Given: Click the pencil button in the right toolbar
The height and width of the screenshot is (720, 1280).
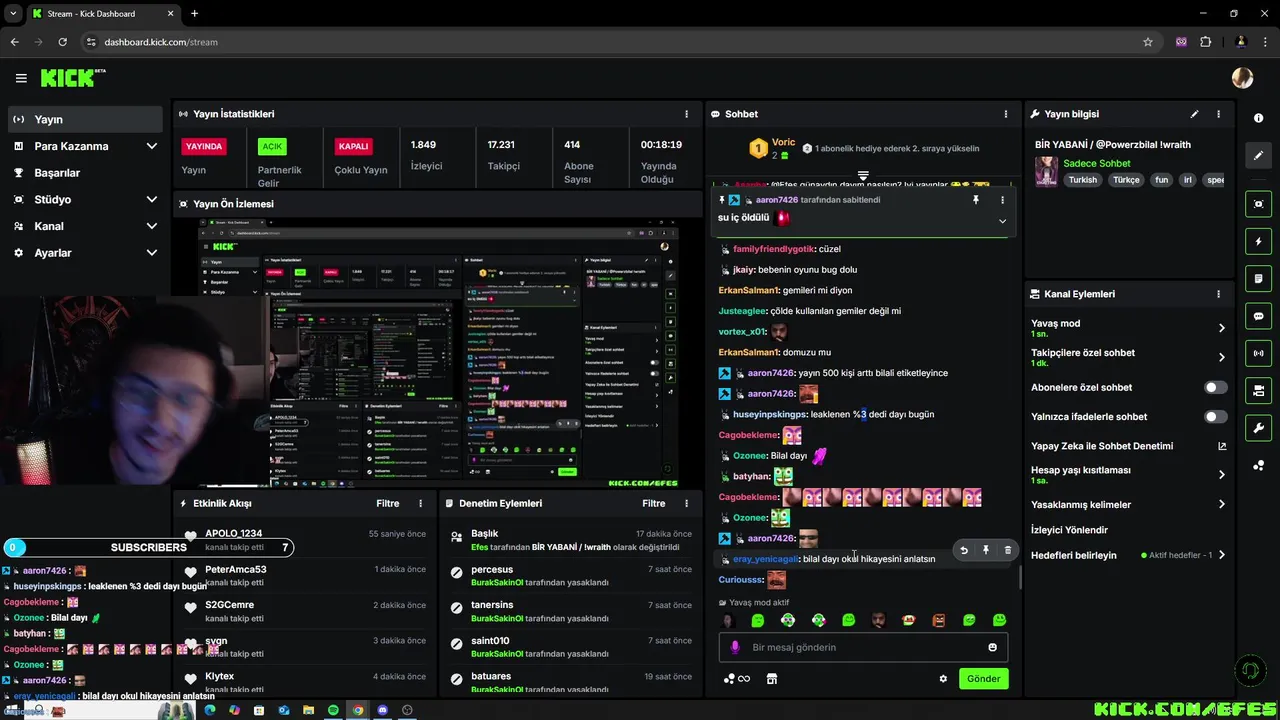Looking at the screenshot, I should pos(1258,156).
